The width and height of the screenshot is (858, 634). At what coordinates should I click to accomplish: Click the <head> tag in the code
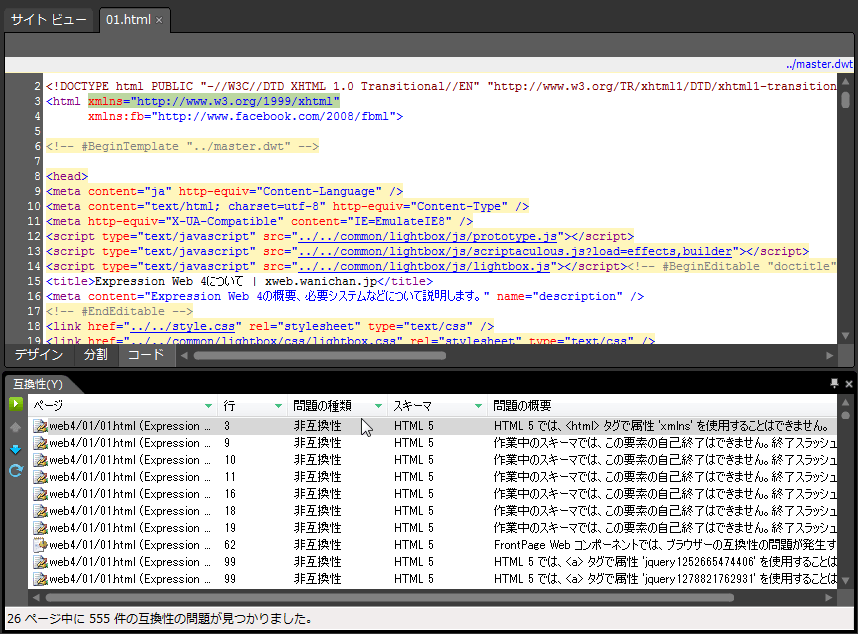tap(67, 176)
